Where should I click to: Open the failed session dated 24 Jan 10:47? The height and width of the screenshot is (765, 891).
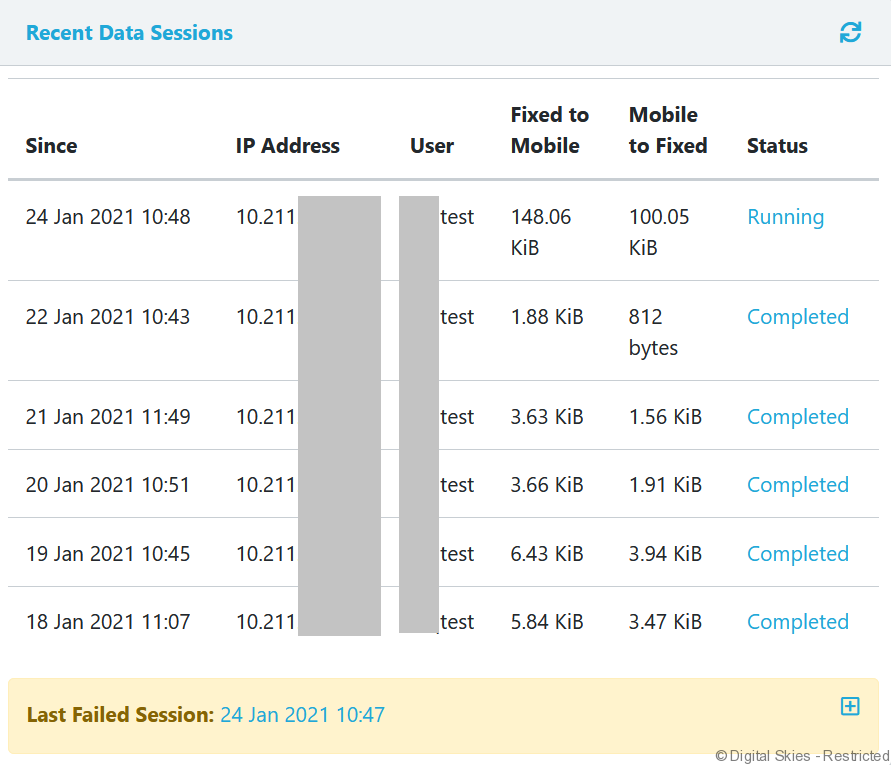(302, 715)
